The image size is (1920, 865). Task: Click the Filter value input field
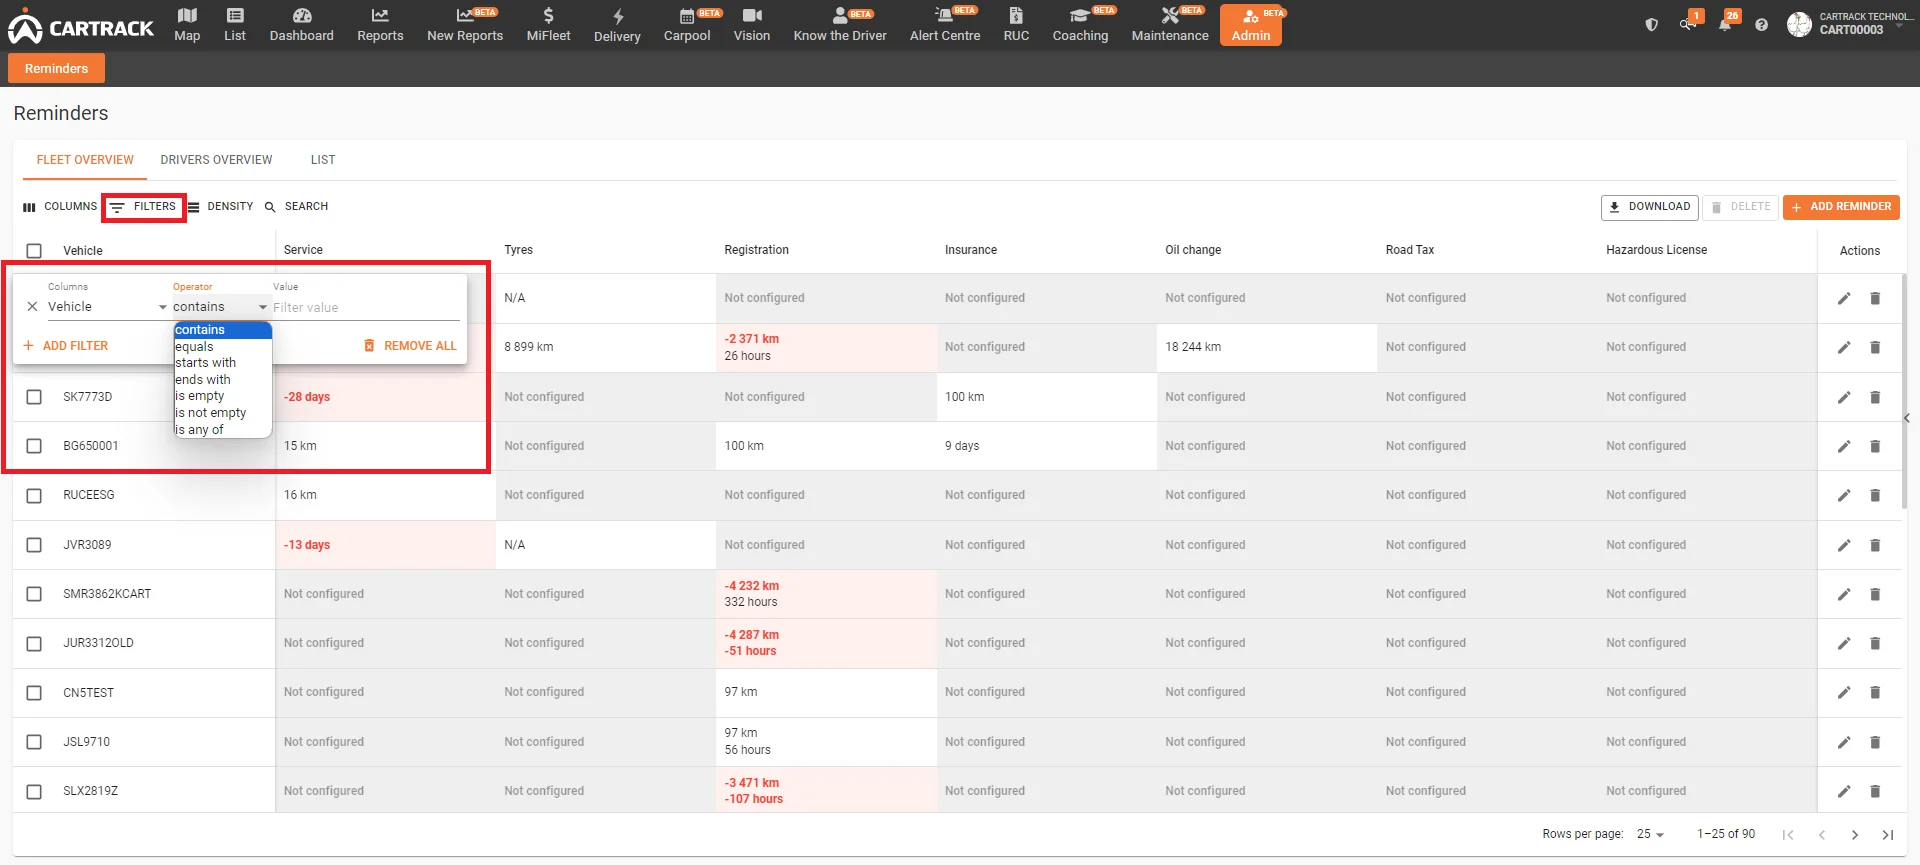click(x=366, y=307)
